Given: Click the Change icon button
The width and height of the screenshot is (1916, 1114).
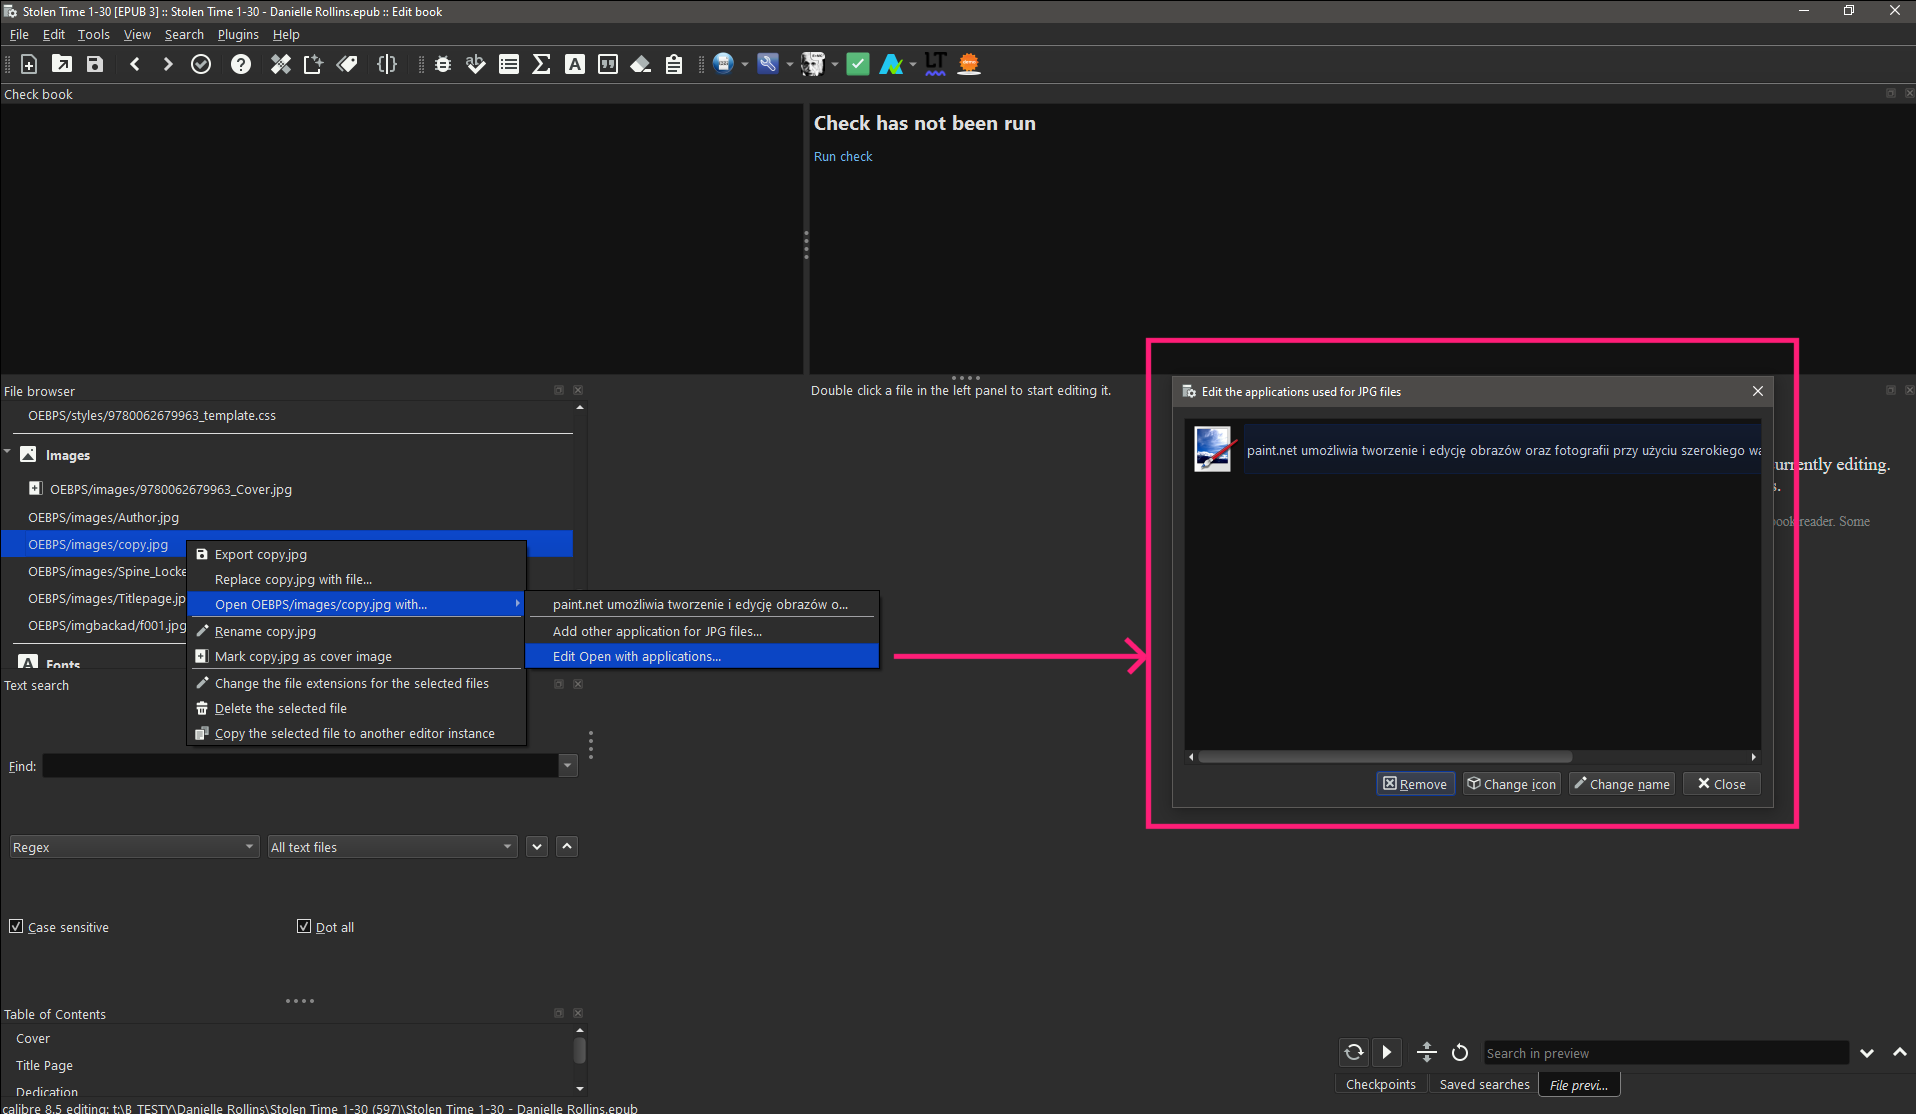Looking at the screenshot, I should (1511, 784).
